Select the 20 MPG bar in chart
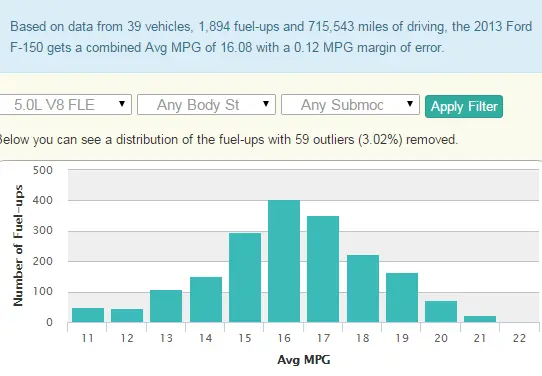This screenshot has width=542, height=376. [x=441, y=312]
